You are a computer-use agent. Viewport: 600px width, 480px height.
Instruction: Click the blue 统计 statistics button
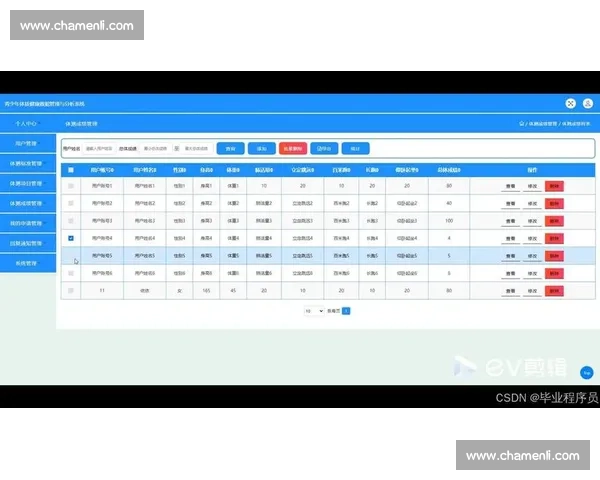(355, 149)
